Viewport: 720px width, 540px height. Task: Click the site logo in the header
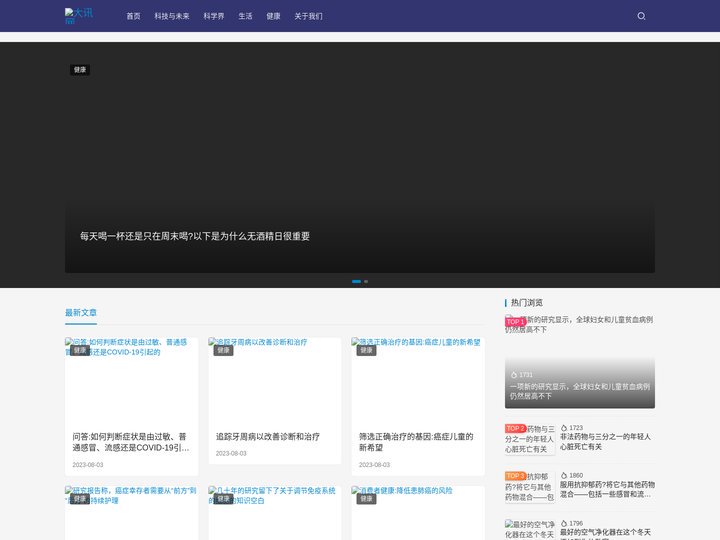point(79,16)
